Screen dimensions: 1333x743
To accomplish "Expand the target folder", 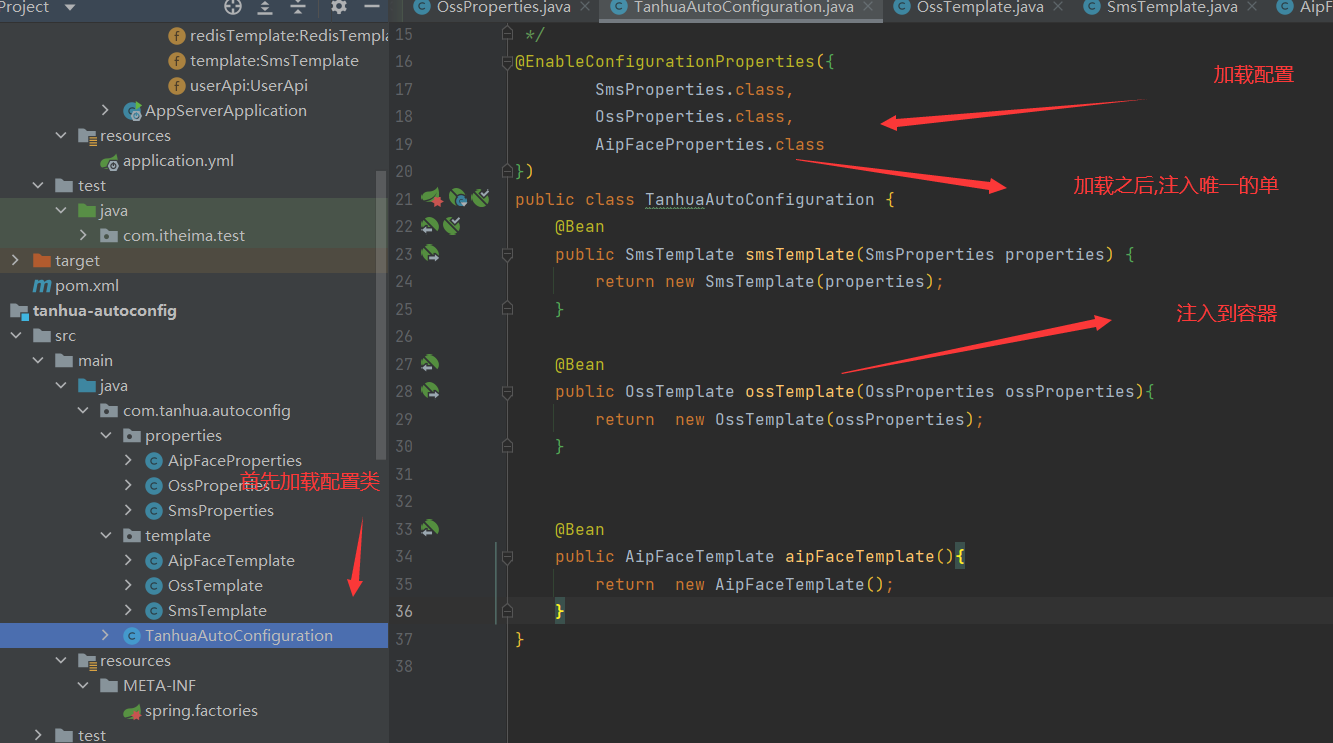I will 16,261.
